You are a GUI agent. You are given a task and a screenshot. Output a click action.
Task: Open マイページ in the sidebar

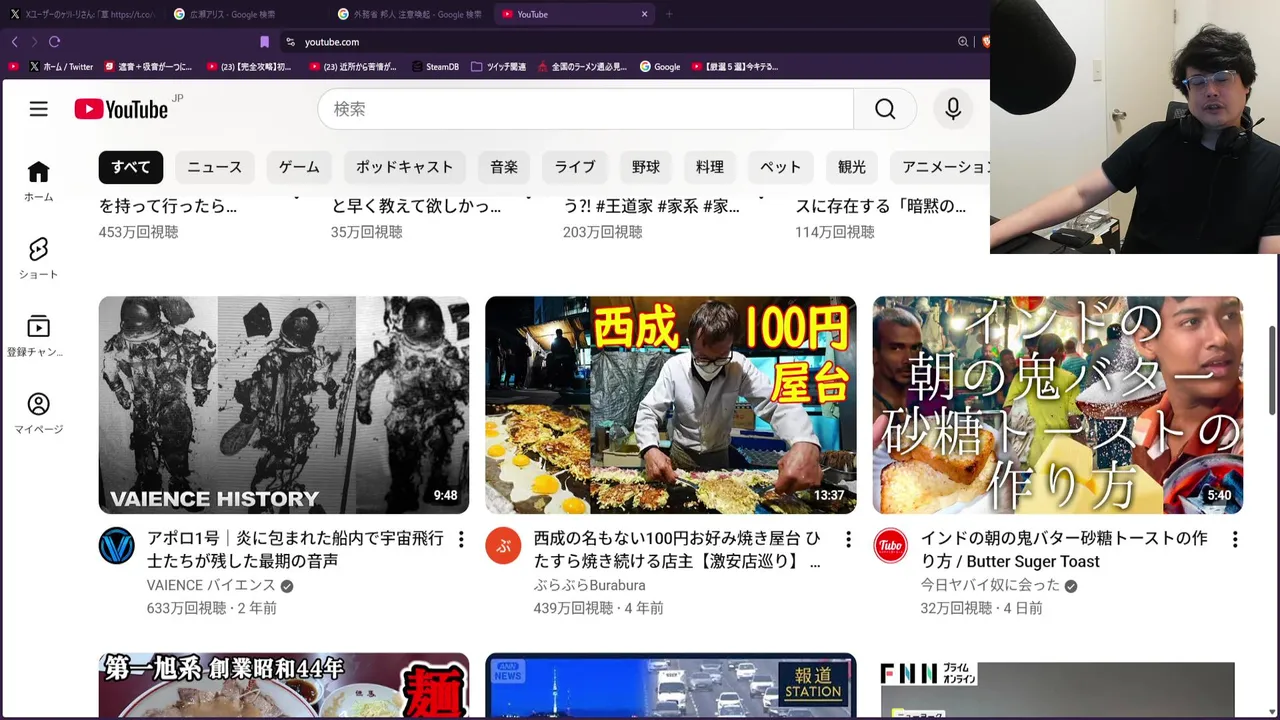38,413
